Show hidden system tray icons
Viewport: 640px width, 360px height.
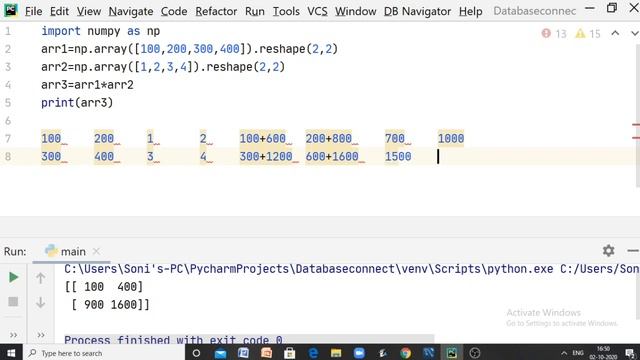564,353
